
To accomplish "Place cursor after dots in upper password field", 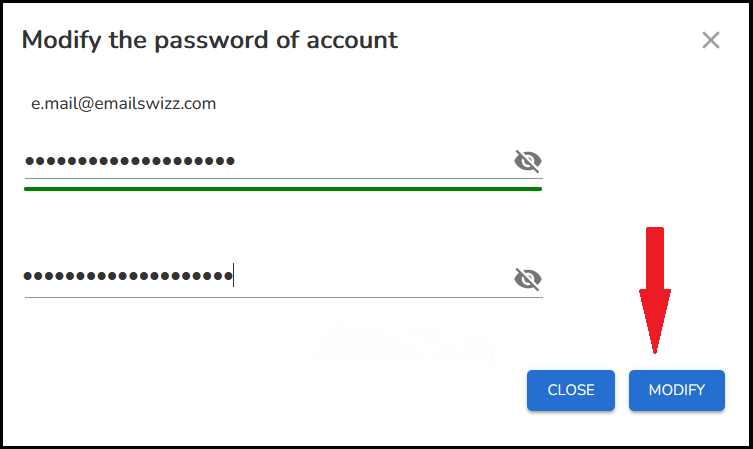I will point(237,161).
